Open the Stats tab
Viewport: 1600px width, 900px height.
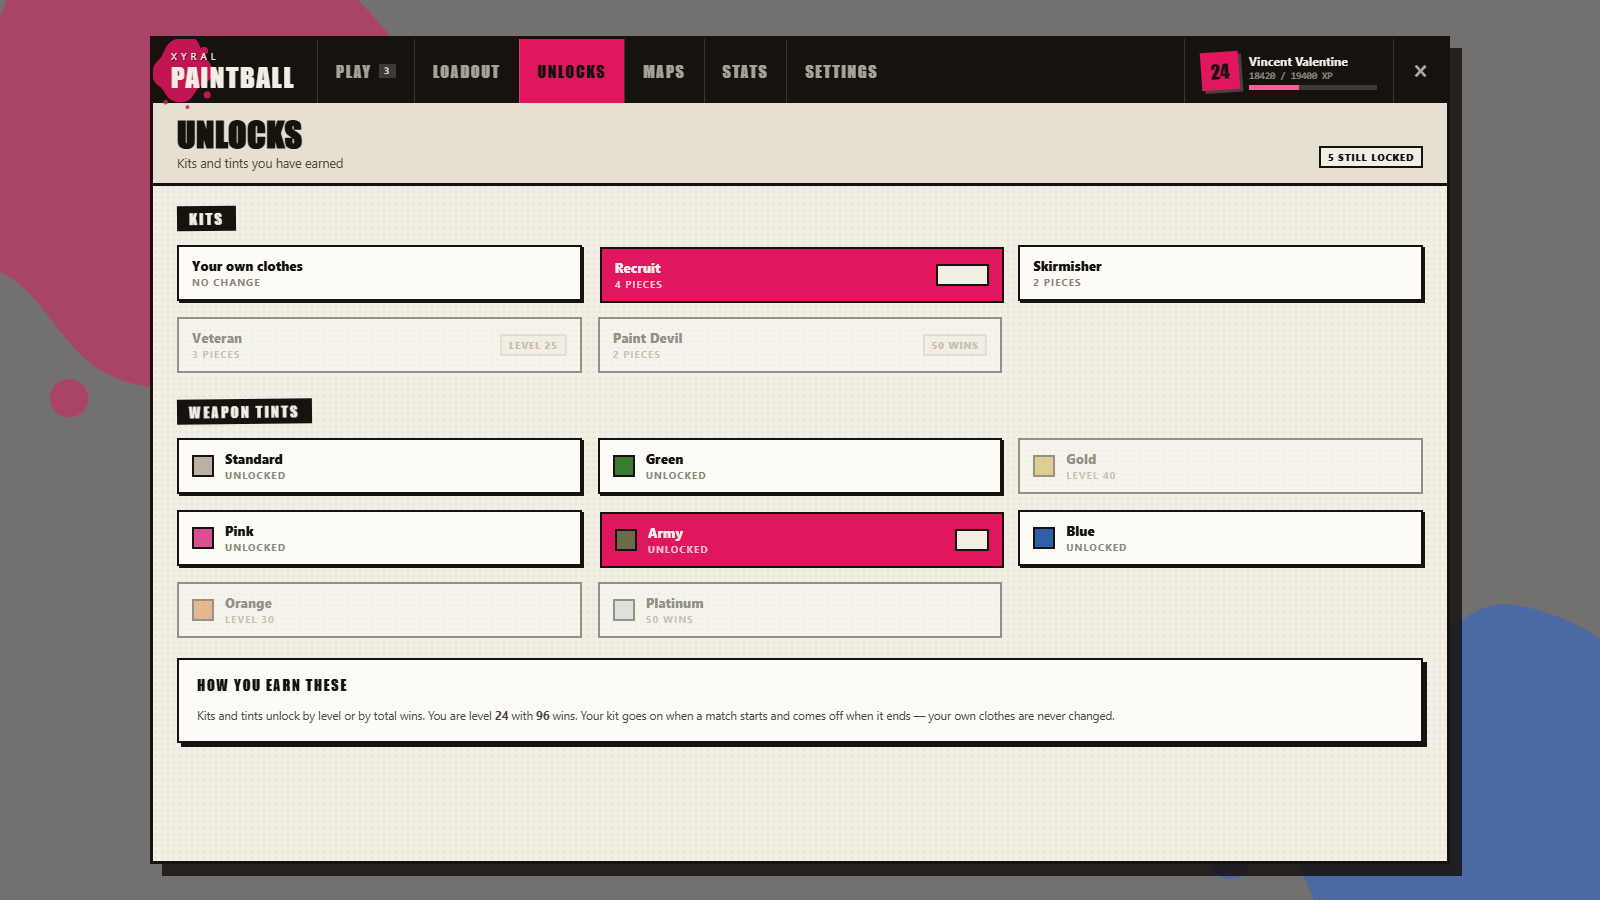click(745, 71)
